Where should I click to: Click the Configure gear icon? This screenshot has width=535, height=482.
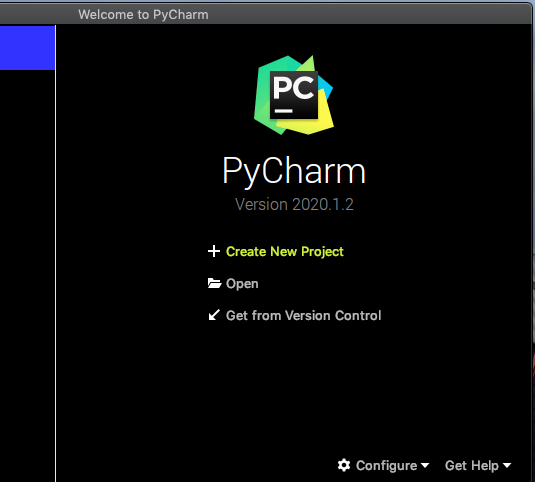point(344,465)
